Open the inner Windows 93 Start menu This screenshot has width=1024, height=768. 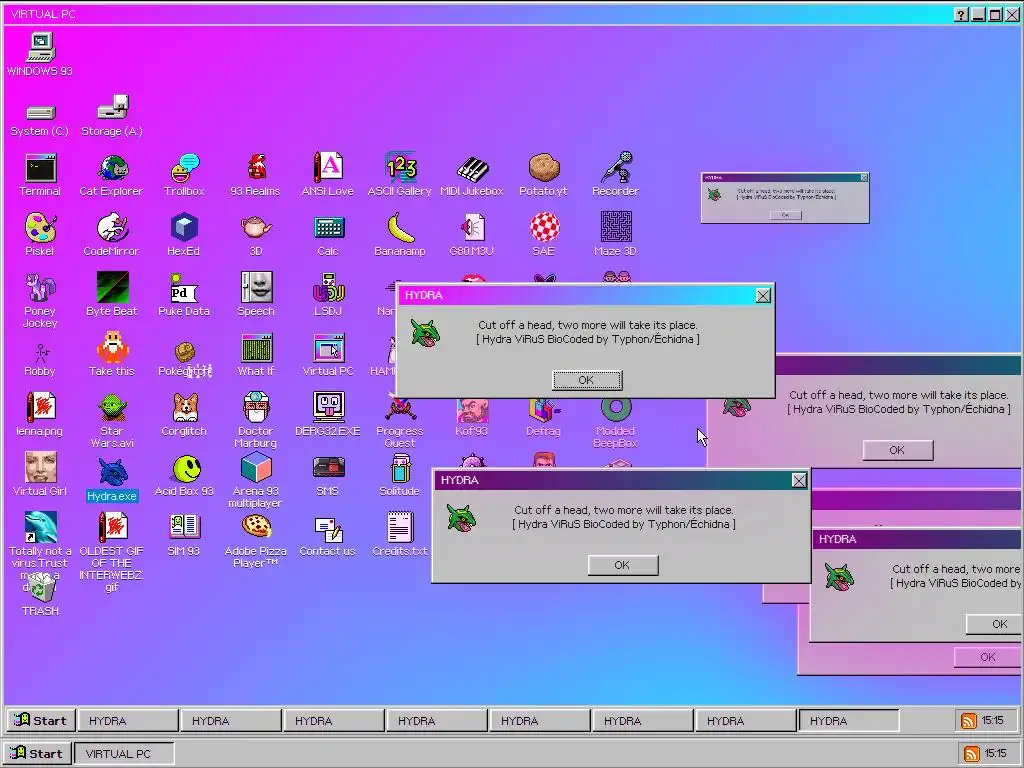tap(41, 720)
